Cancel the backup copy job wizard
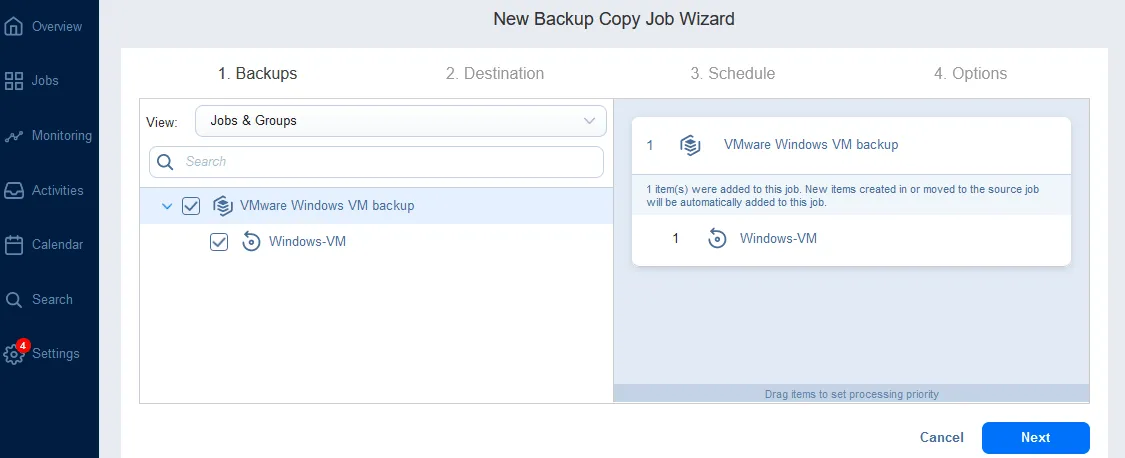Image resolution: width=1125 pixels, height=458 pixels. tap(941, 438)
